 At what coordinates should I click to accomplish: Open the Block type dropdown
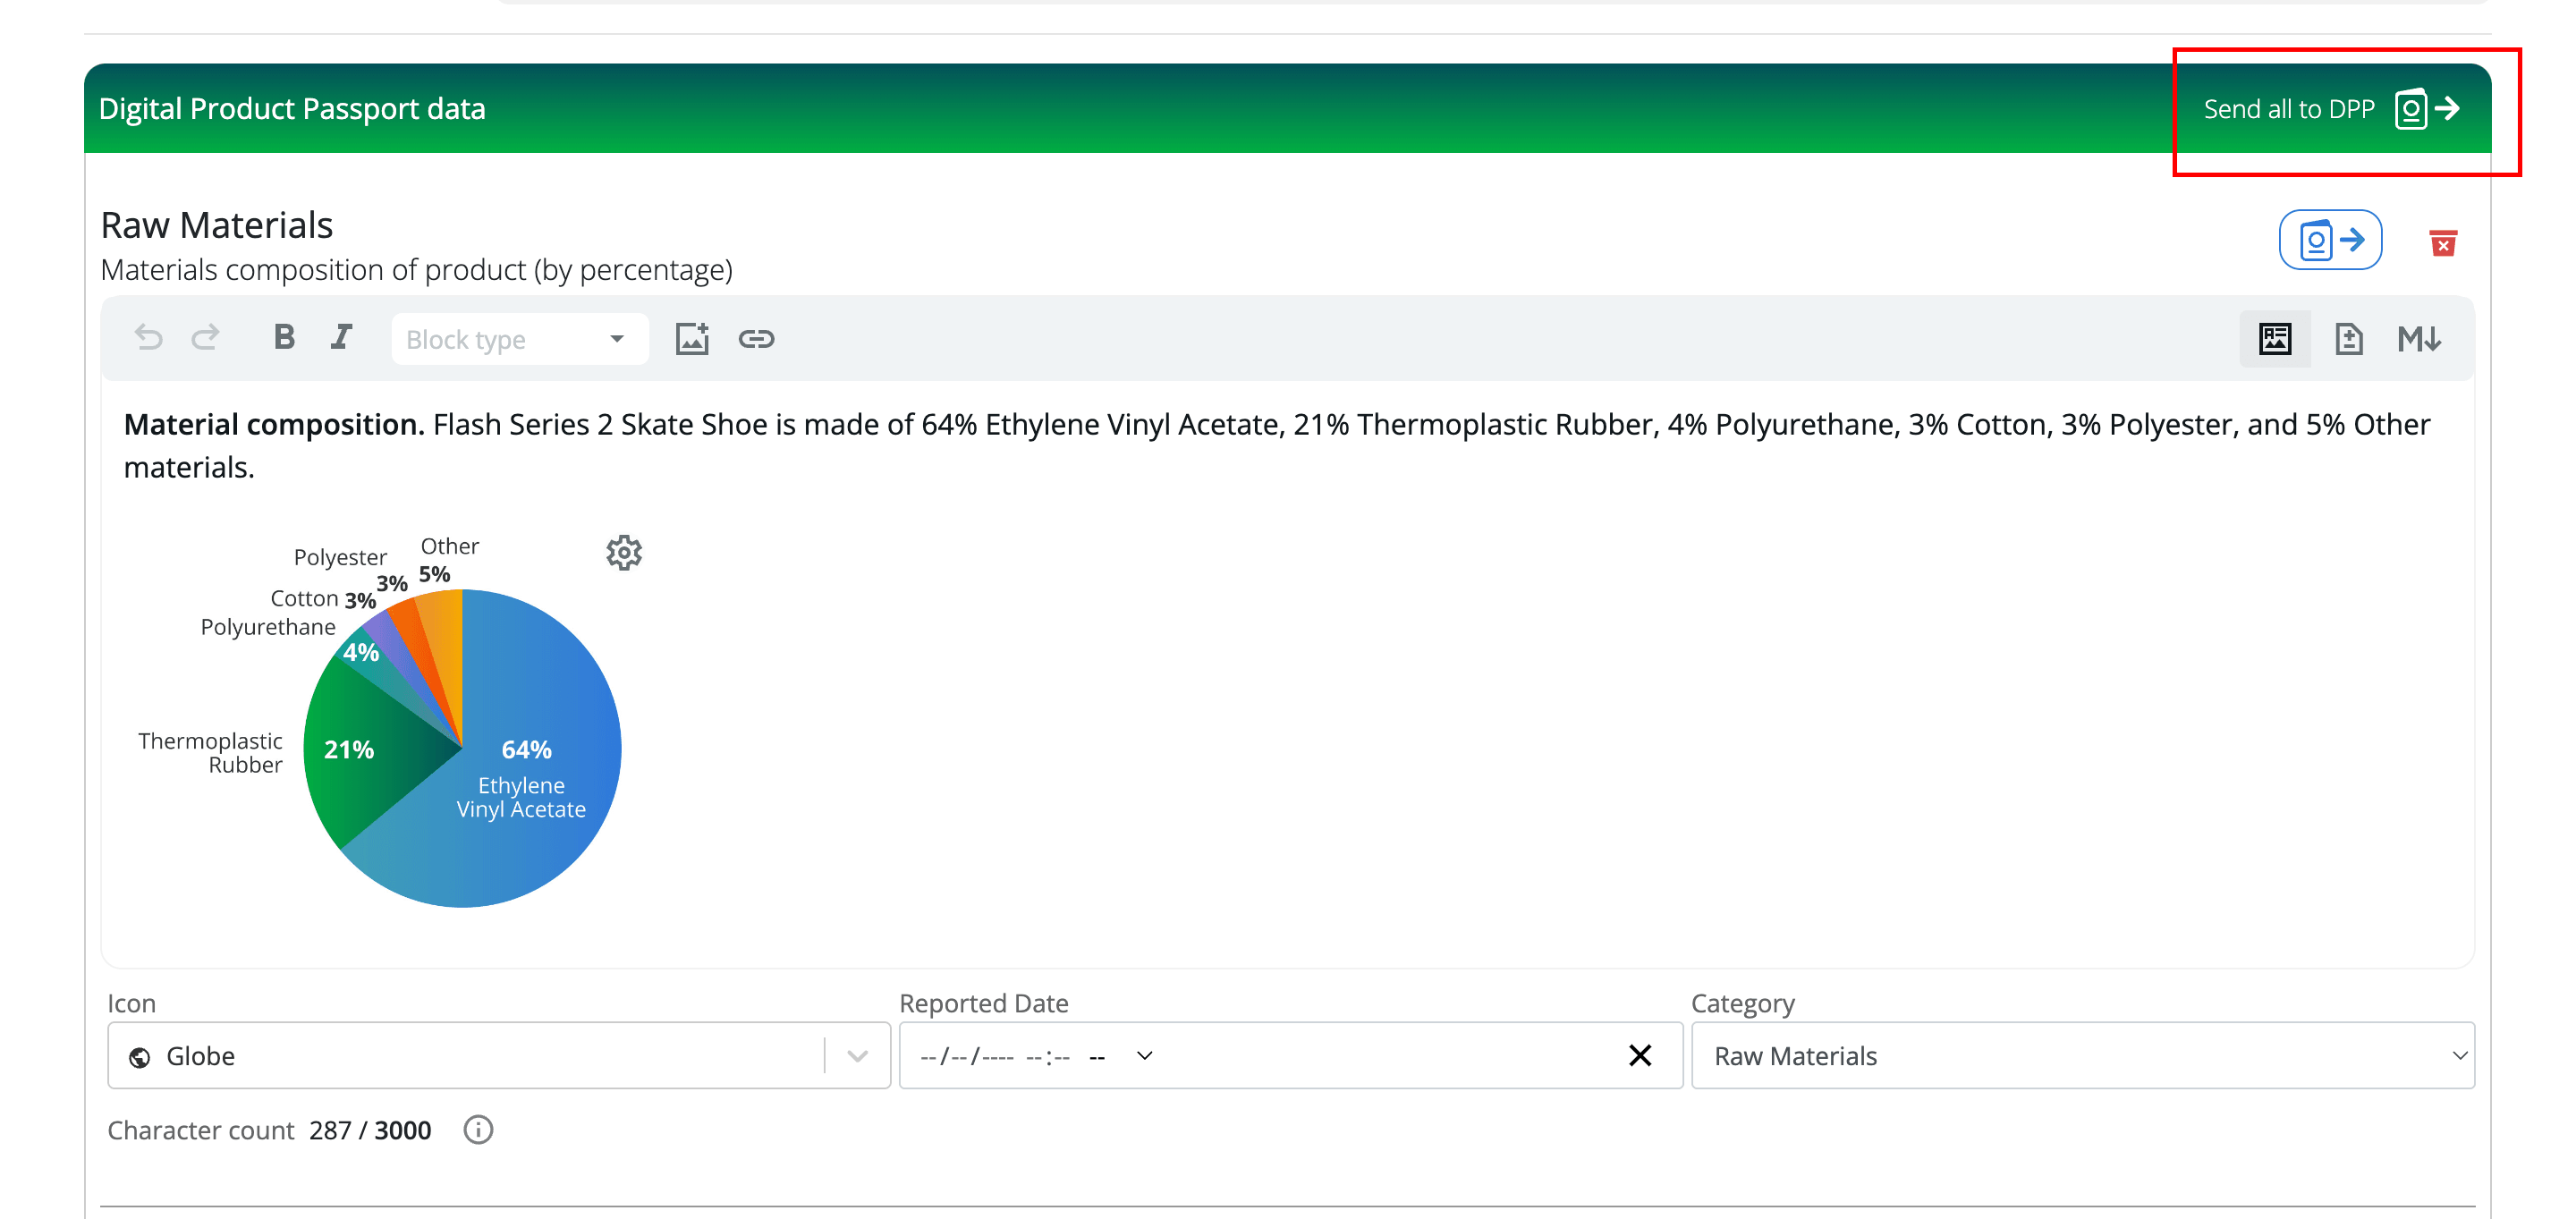(x=518, y=340)
